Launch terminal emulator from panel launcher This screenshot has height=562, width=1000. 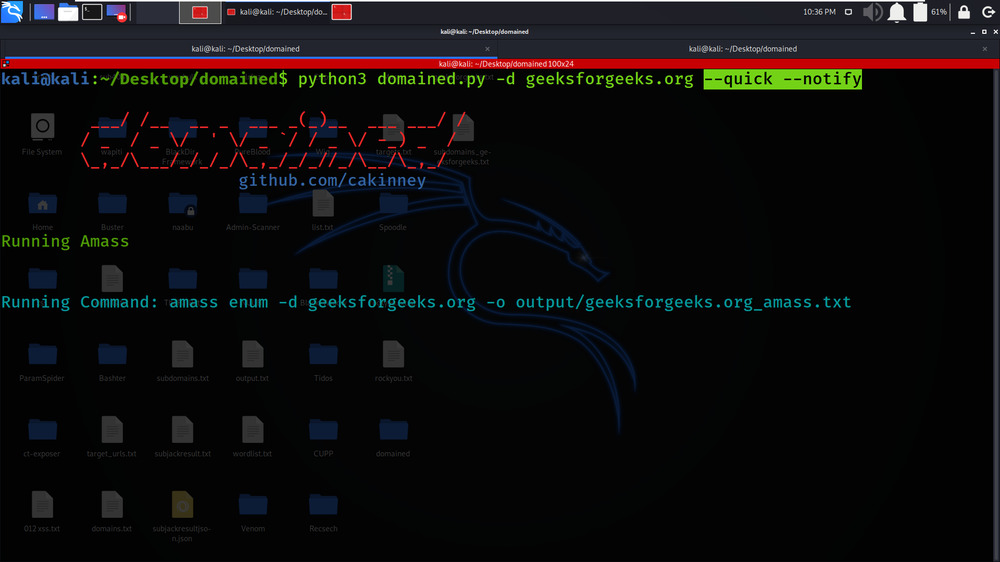pos(92,12)
